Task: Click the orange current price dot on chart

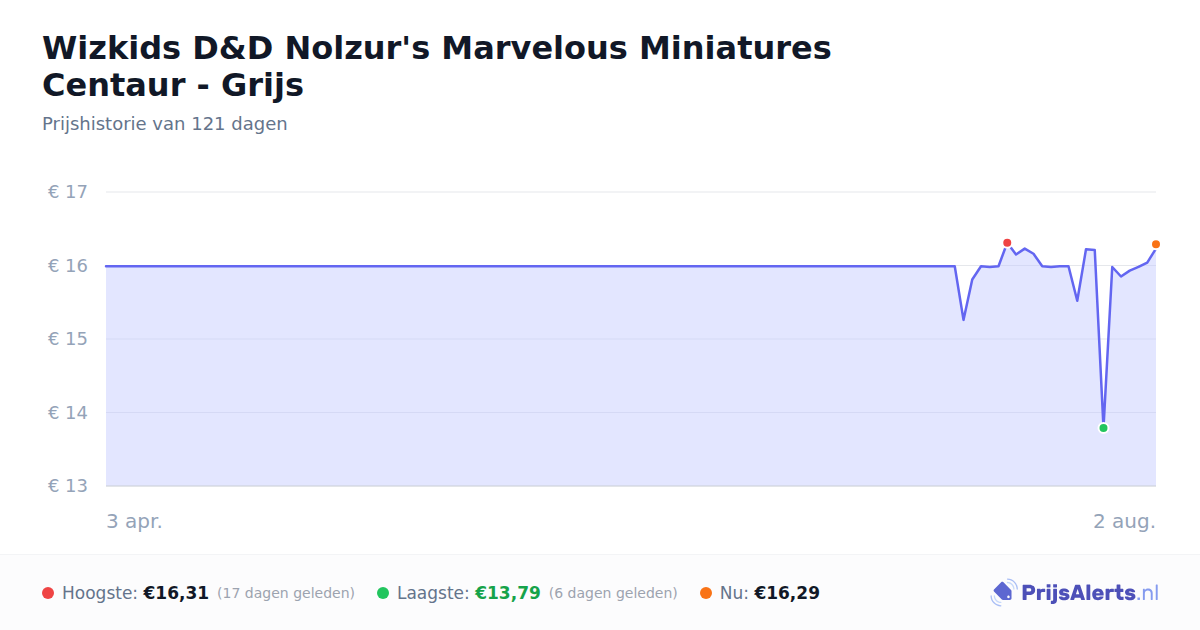Action: tap(1156, 244)
